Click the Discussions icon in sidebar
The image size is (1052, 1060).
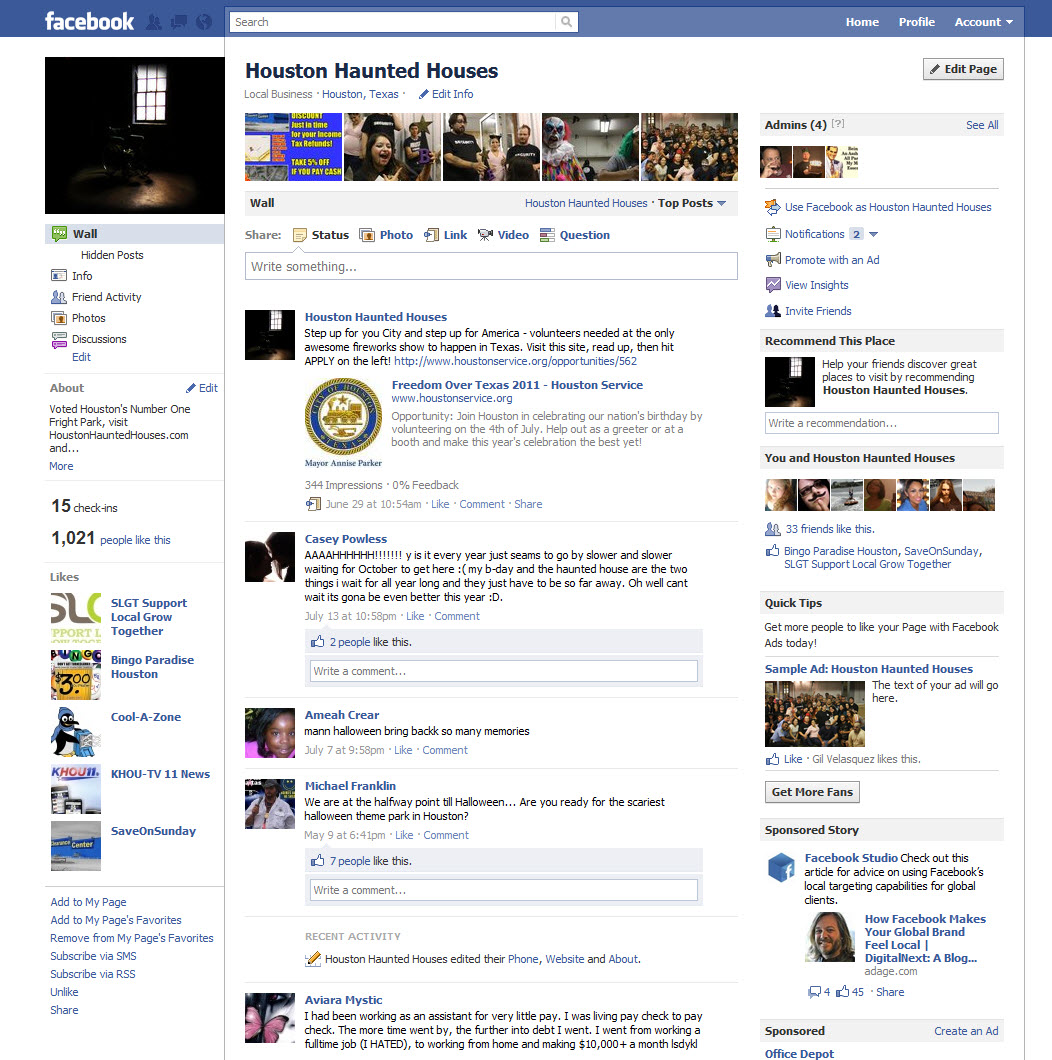[x=59, y=339]
